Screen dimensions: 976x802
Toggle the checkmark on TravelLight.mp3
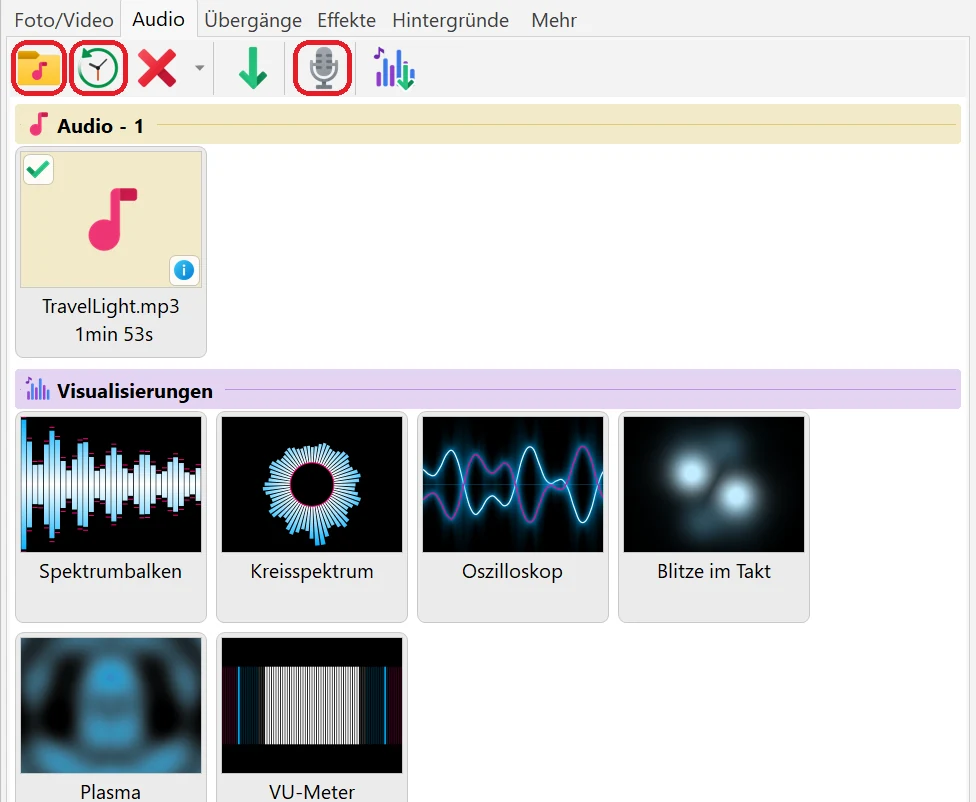(39, 169)
